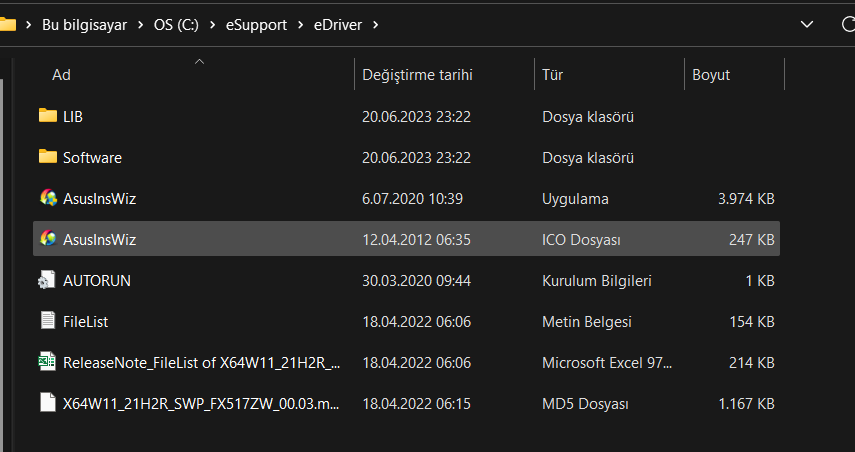Viewport: 855px width, 452px height.
Task: Click eDriver in the breadcrumb path
Action: [x=338, y=25]
